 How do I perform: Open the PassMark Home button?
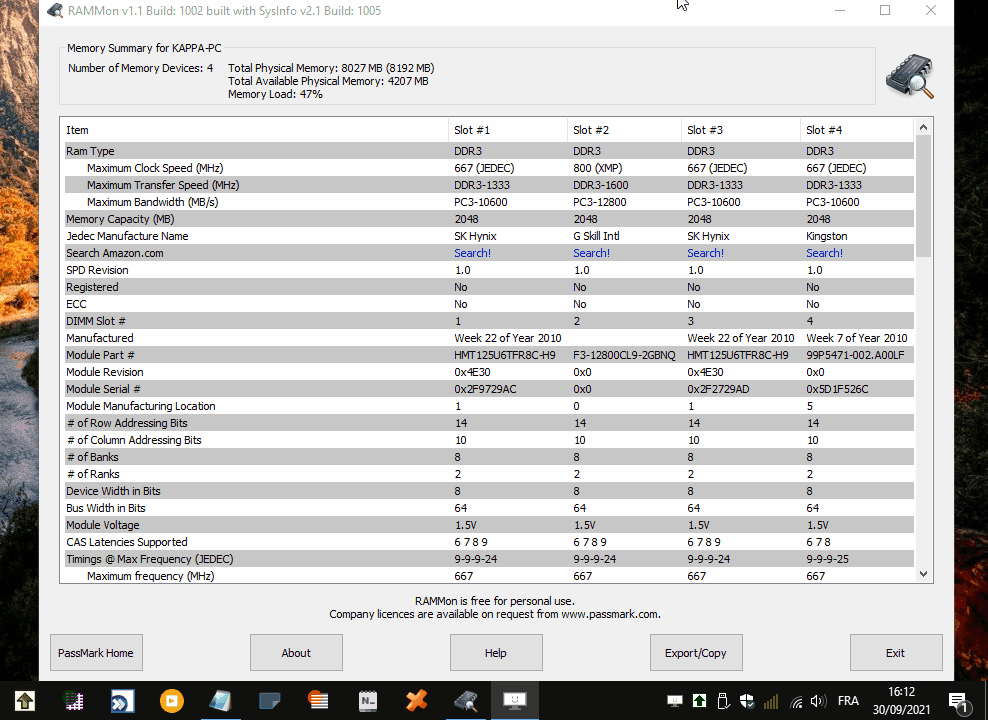pos(96,653)
